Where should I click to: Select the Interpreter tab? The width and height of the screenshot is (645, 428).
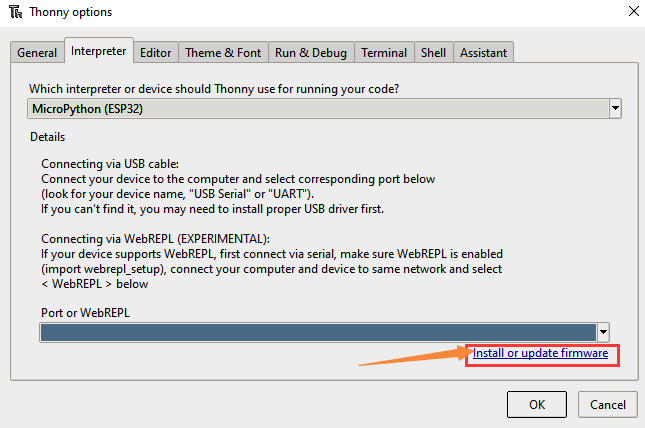[x=99, y=51]
